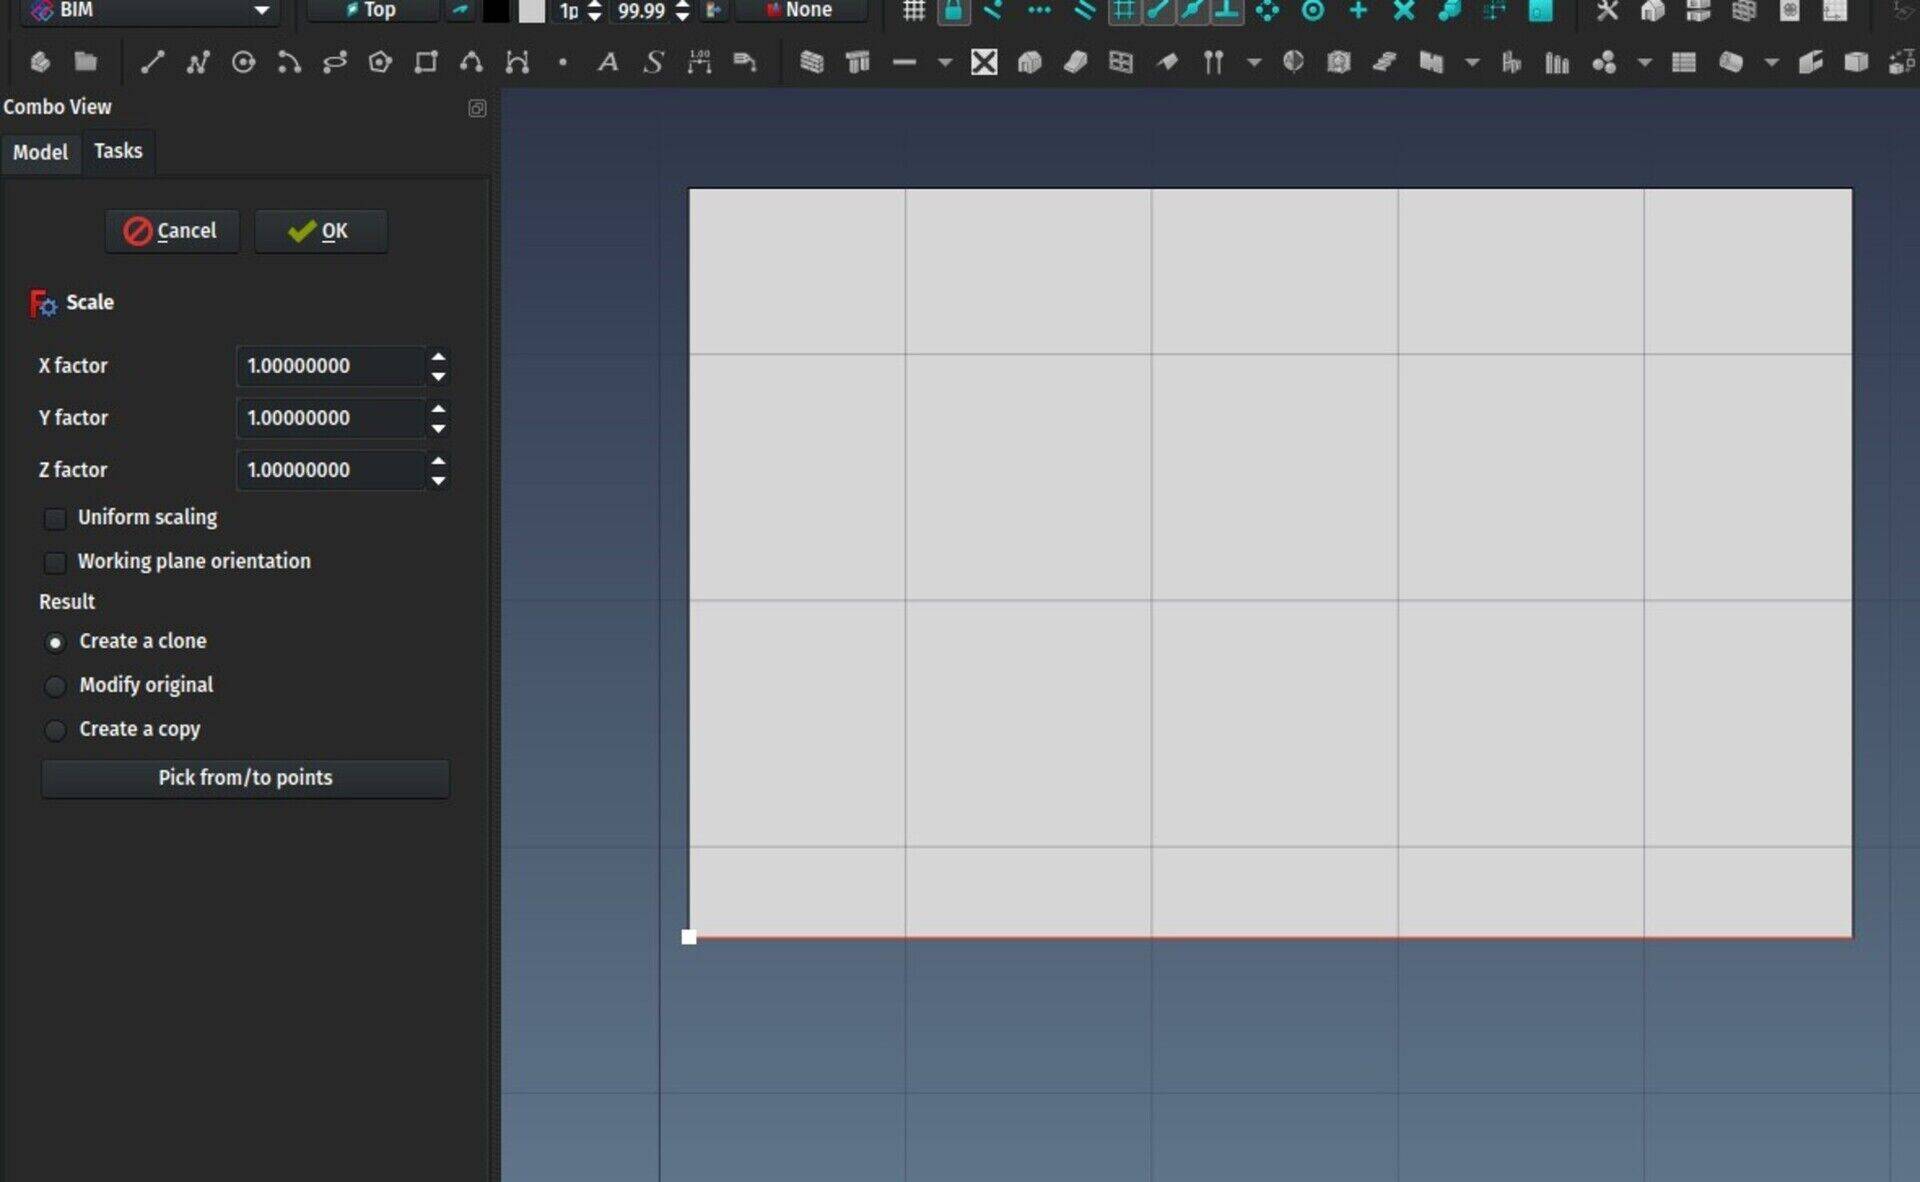Viewport: 1920px width, 1182px height.
Task: Select the Column tool
Action: [858, 62]
